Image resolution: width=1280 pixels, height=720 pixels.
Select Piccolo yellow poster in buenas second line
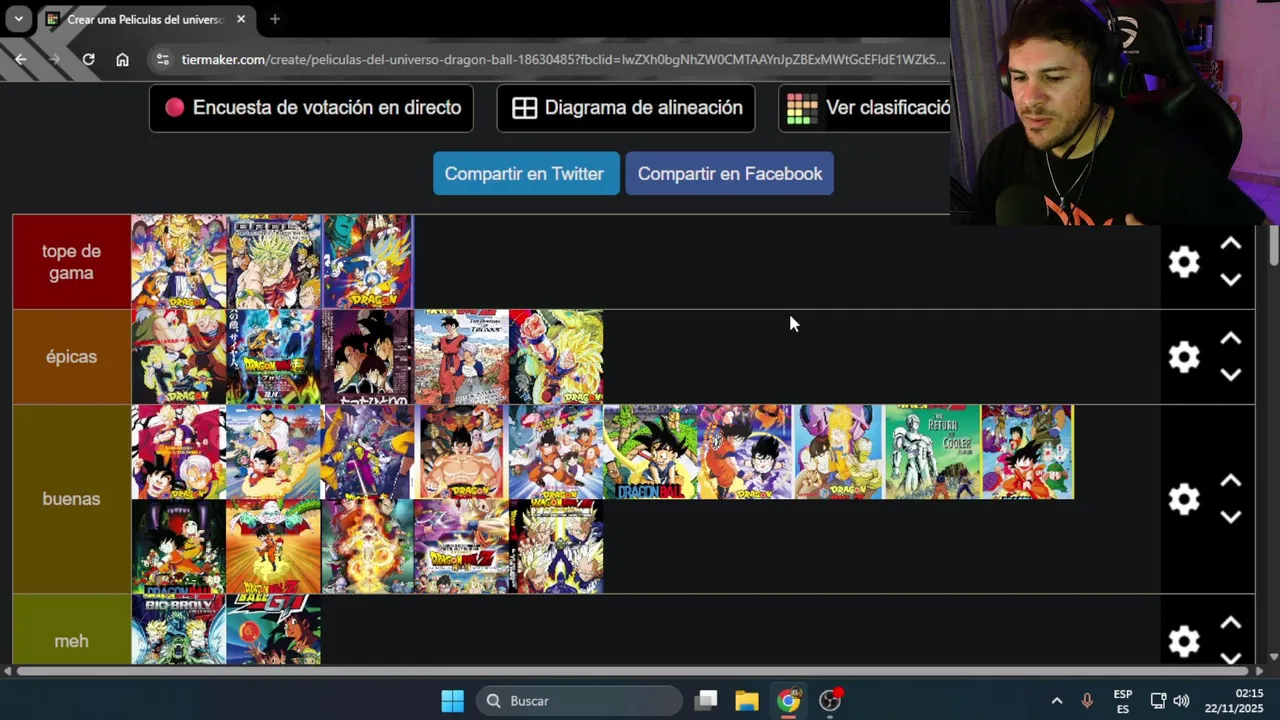(273, 547)
